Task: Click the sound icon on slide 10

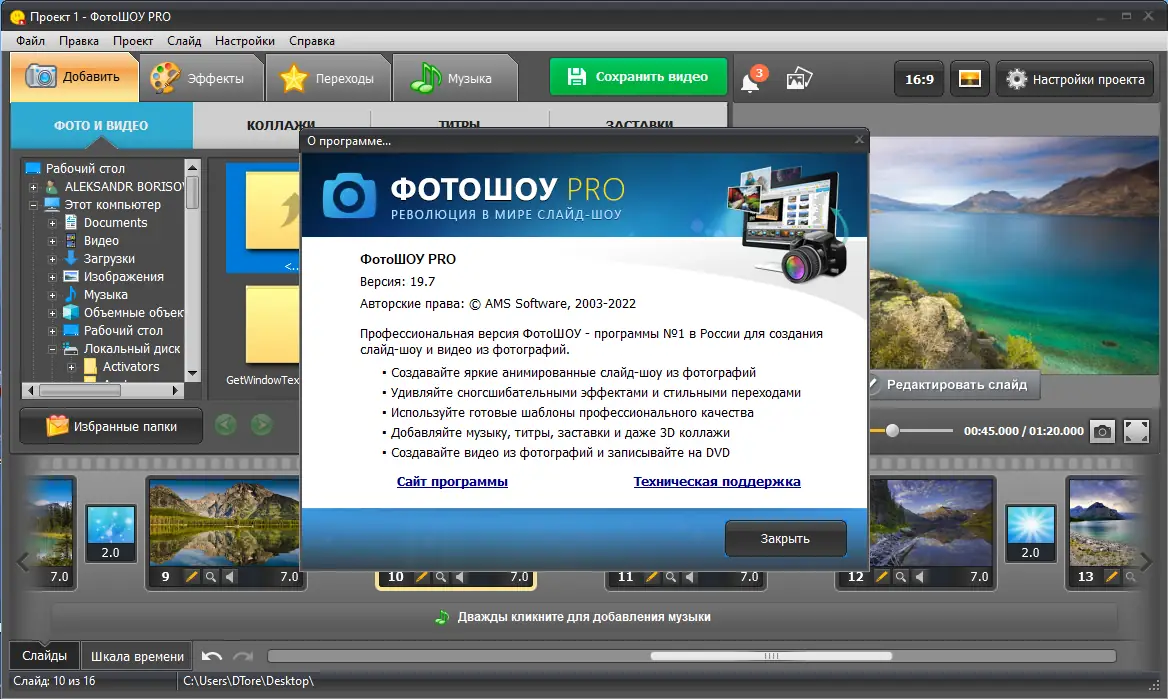Action: 460,577
